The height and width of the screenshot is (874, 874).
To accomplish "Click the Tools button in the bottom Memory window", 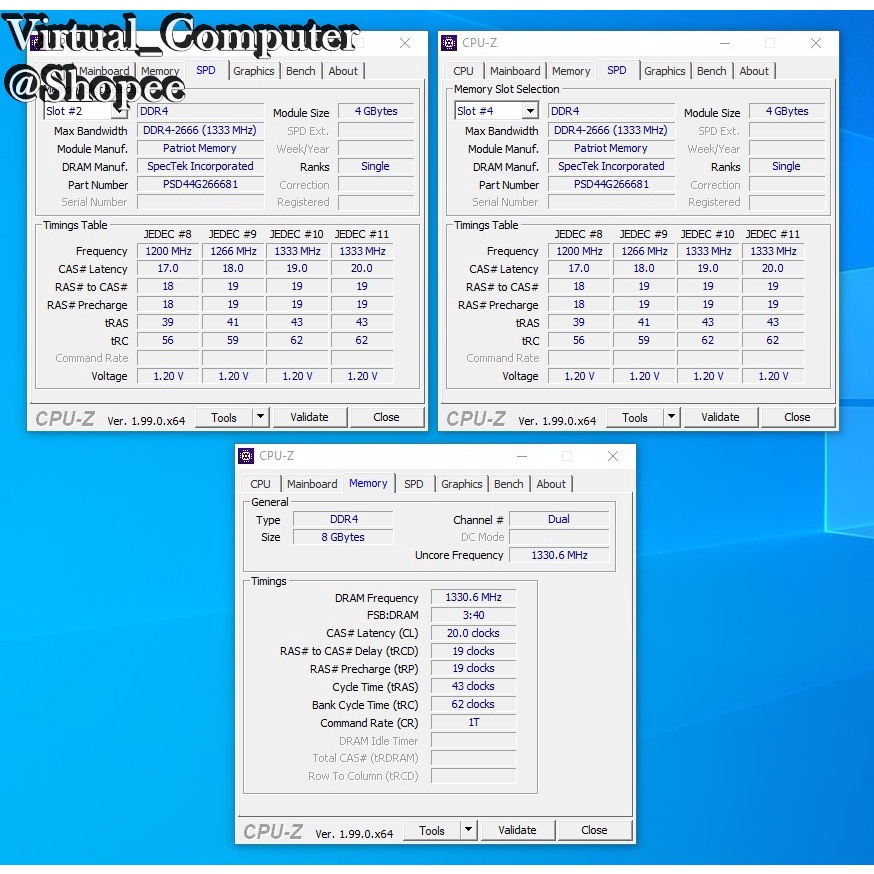I will click(x=432, y=830).
